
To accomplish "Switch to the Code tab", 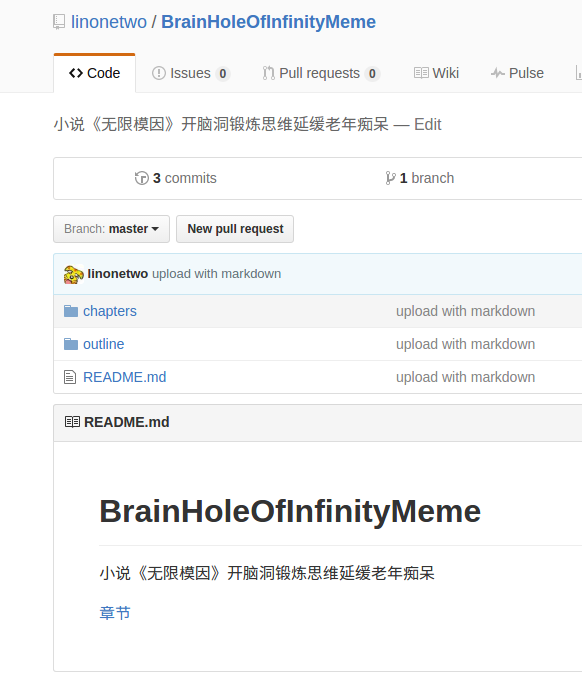I will pyautogui.click(x=94, y=73).
